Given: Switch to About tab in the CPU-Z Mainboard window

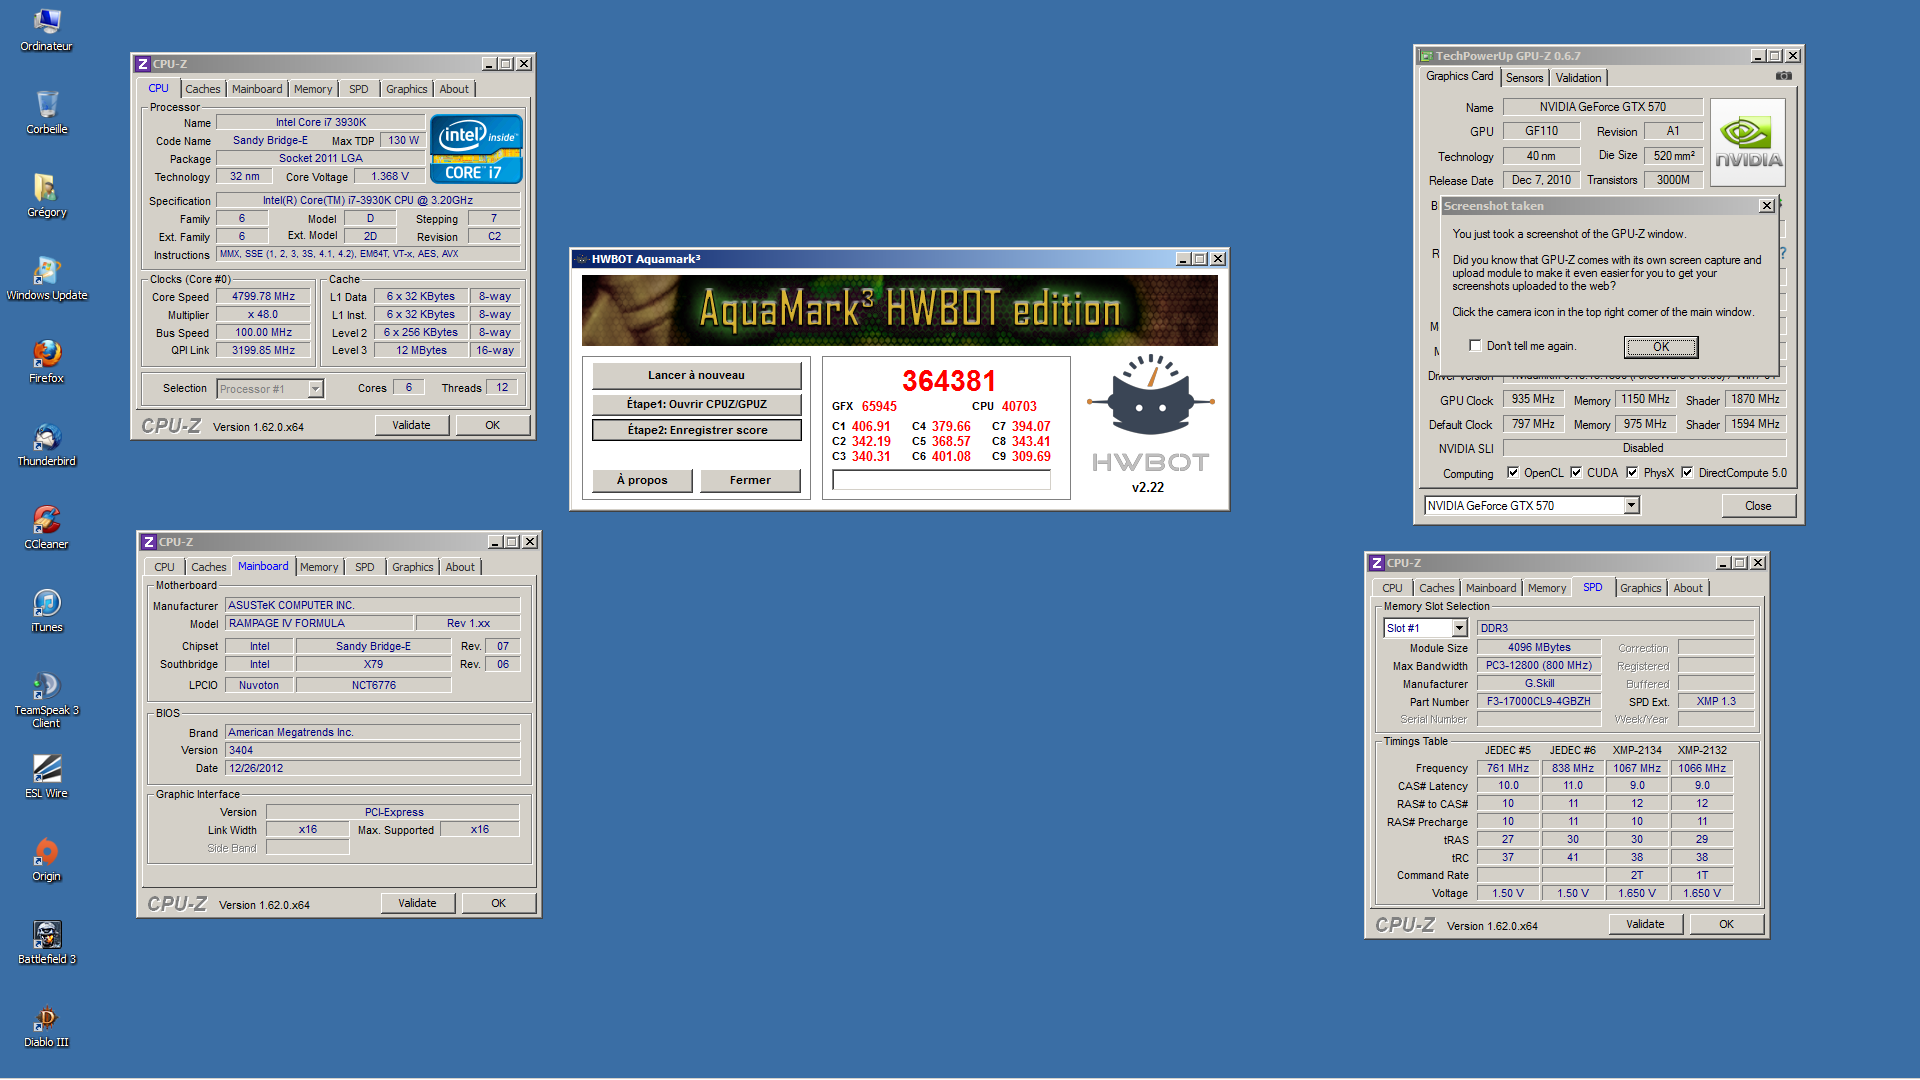Looking at the screenshot, I should [460, 567].
